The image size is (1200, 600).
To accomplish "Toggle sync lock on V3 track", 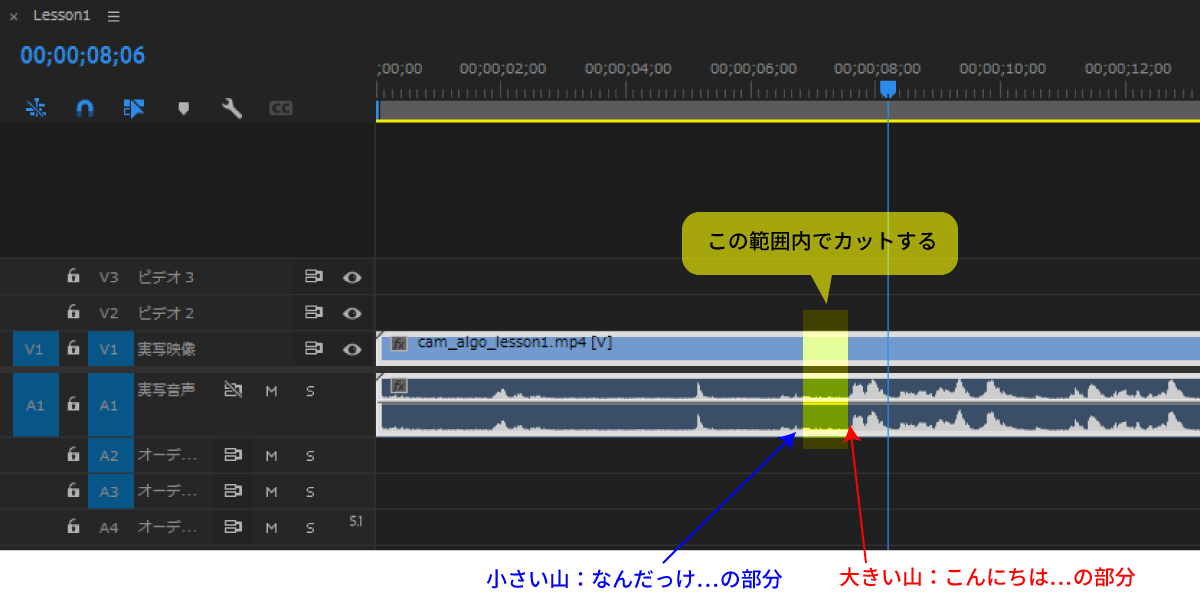I will (x=313, y=276).
